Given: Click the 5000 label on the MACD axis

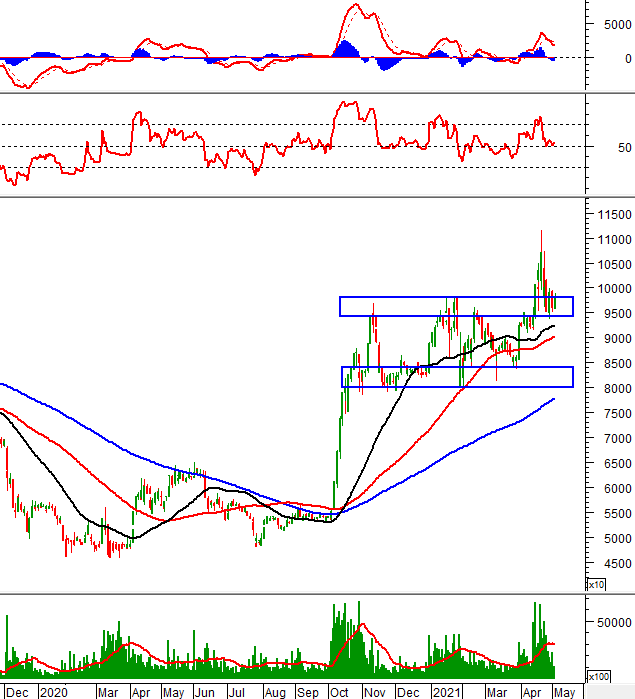Looking at the screenshot, I should coord(618,25).
